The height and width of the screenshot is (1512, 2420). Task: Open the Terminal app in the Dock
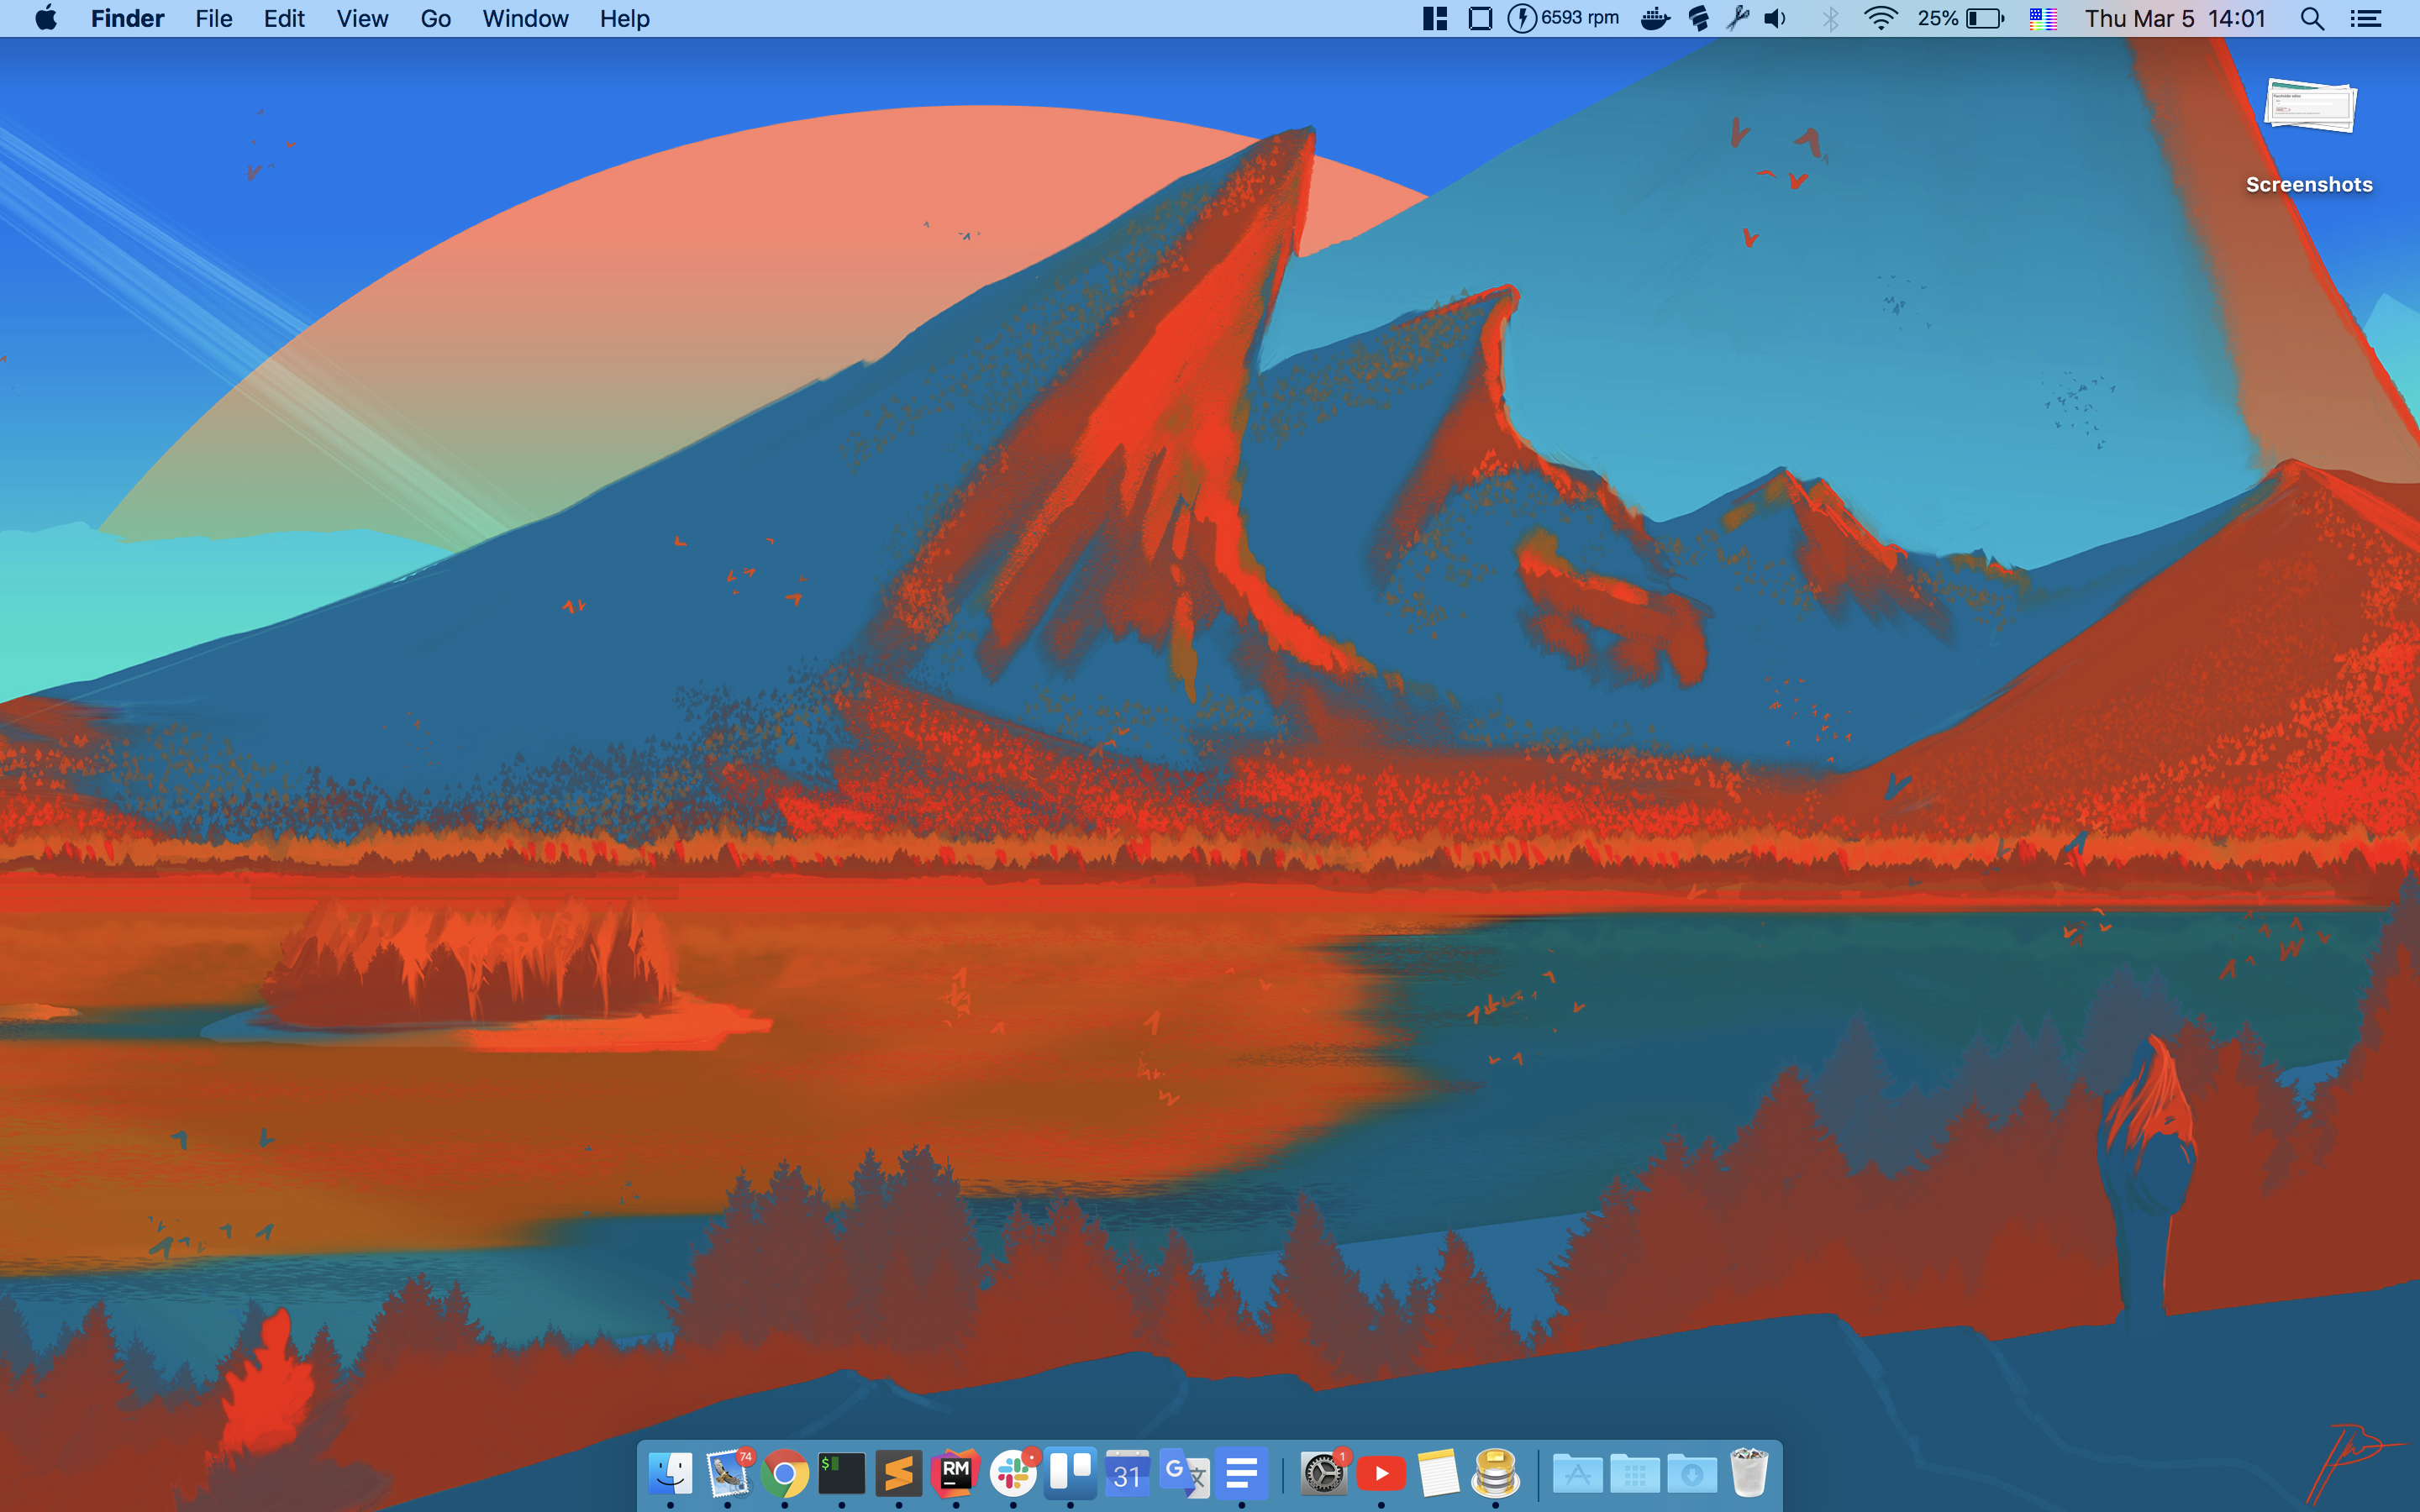point(842,1473)
